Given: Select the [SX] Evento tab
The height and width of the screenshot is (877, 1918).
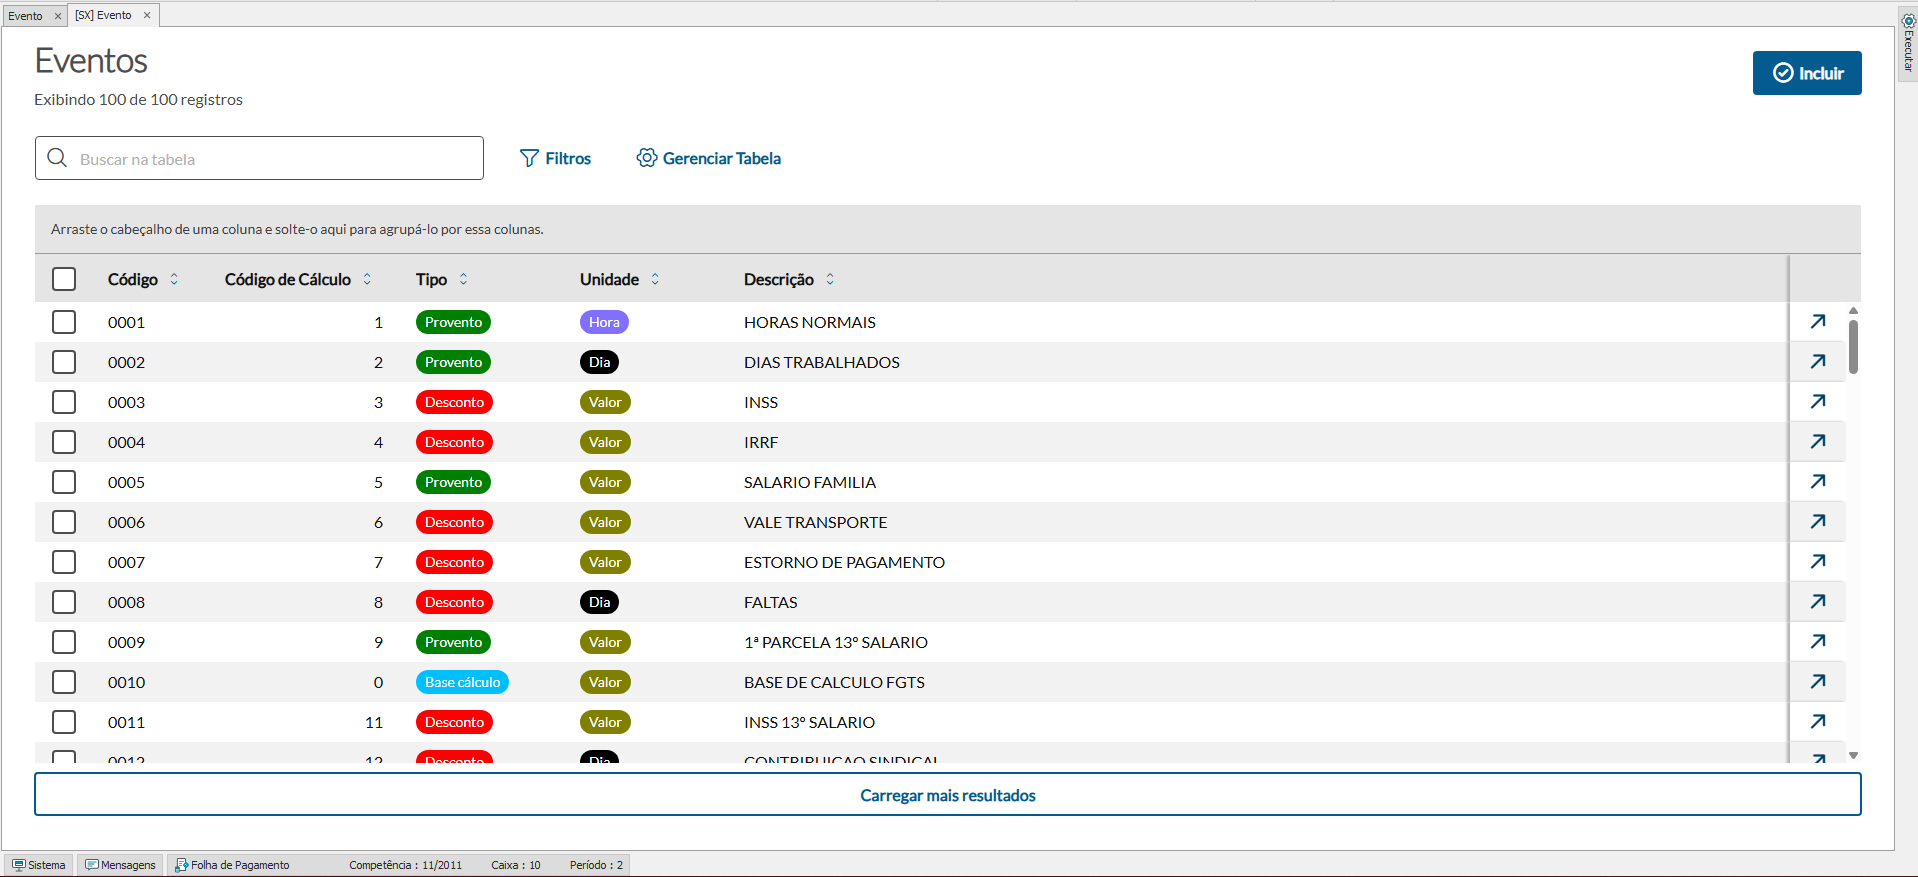Looking at the screenshot, I should 104,15.
